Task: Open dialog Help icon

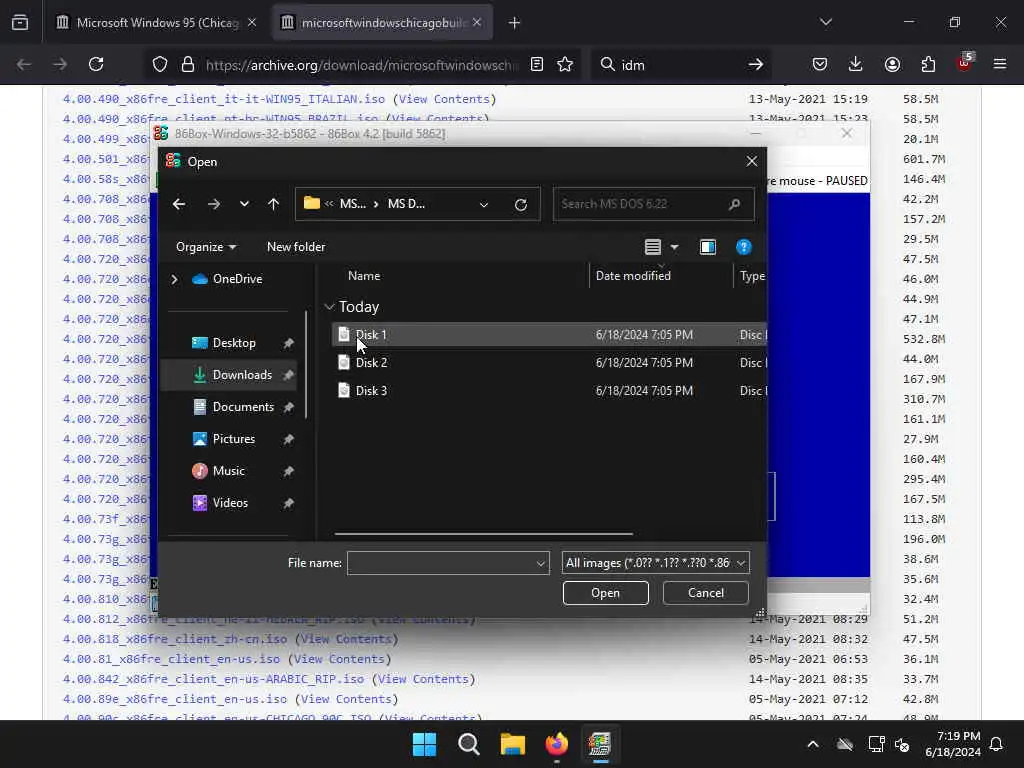Action: click(x=743, y=247)
